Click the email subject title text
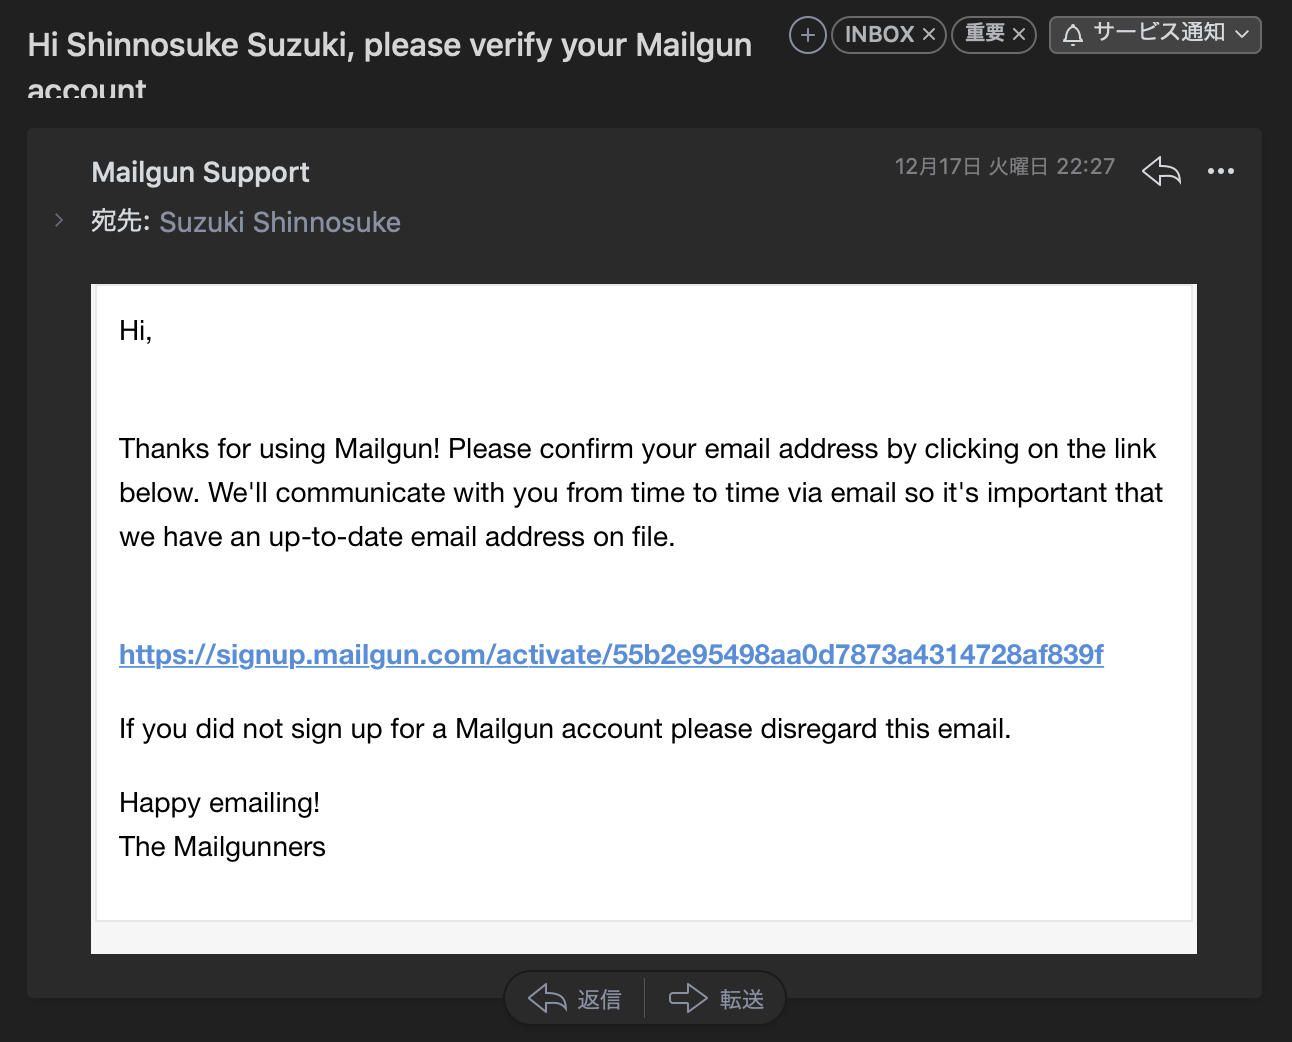This screenshot has width=1292, height=1042. pyautogui.click(x=389, y=46)
